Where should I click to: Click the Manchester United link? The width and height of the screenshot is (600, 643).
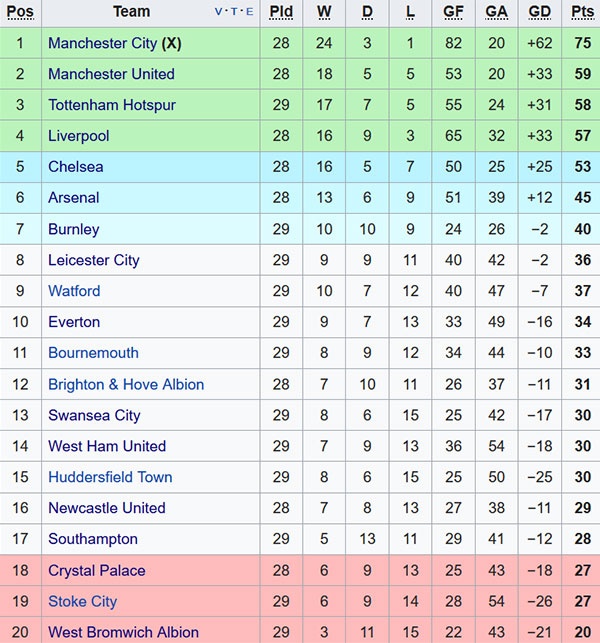coord(111,74)
